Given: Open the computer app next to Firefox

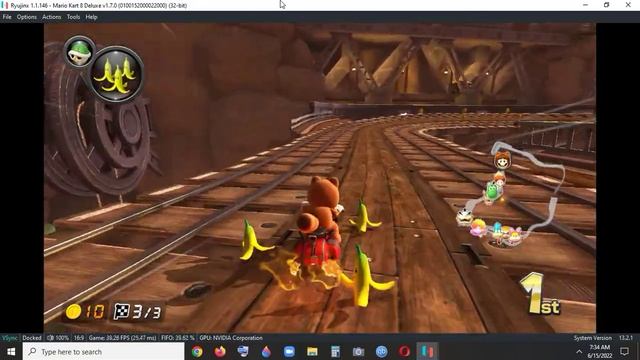Looking at the screenshot, I should point(243,351).
